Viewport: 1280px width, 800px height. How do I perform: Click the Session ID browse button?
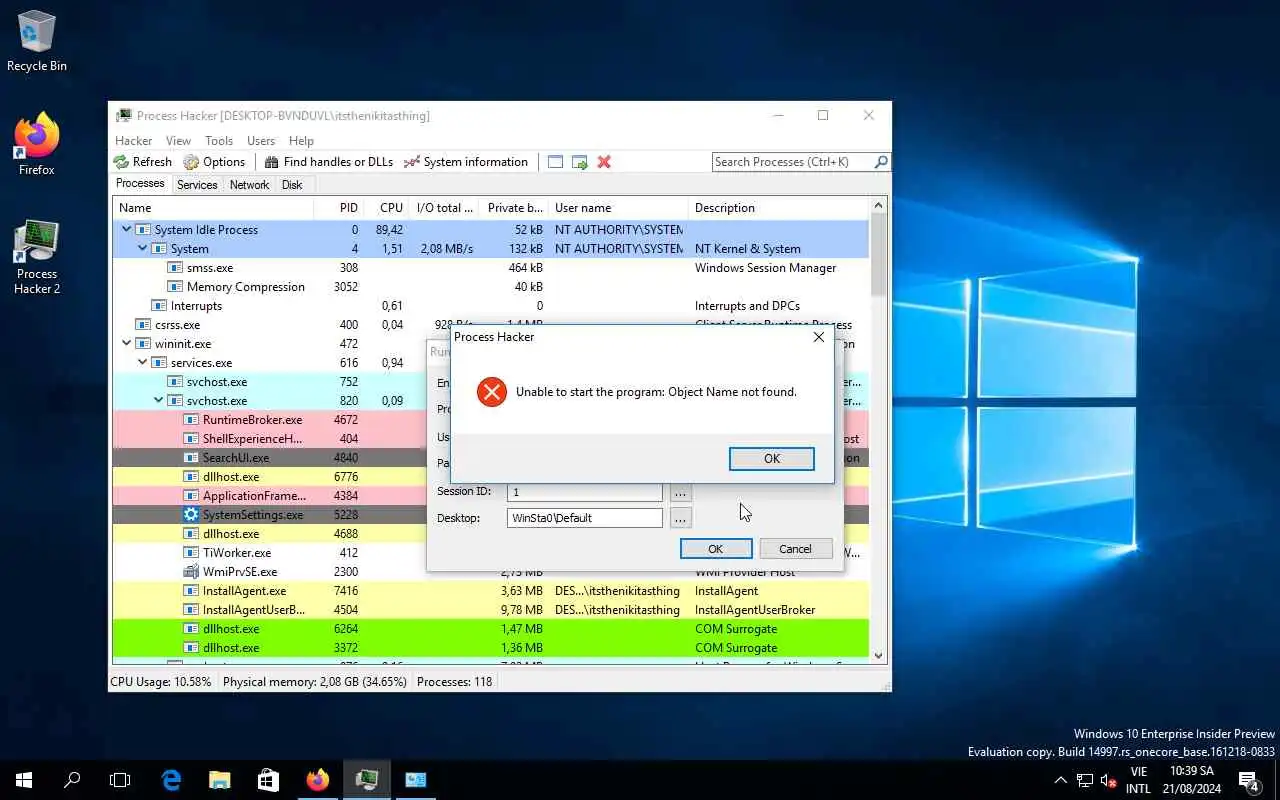tap(680, 492)
